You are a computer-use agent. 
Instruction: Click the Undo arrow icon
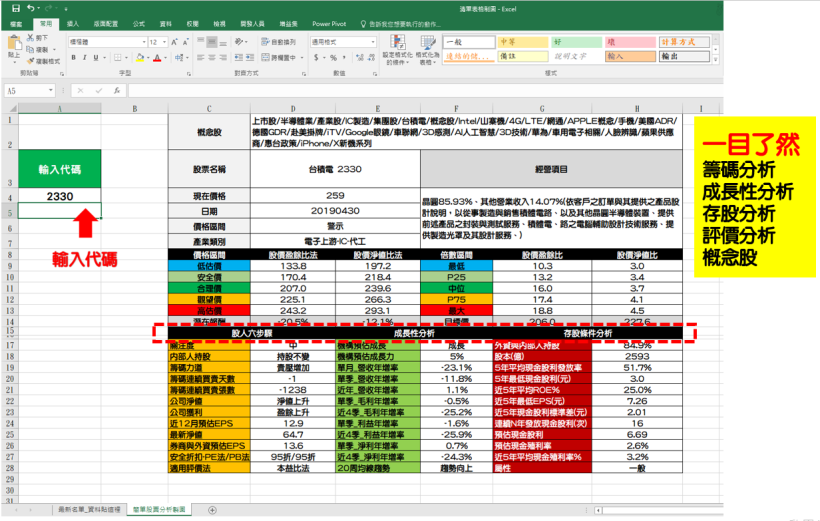pos(31,8)
